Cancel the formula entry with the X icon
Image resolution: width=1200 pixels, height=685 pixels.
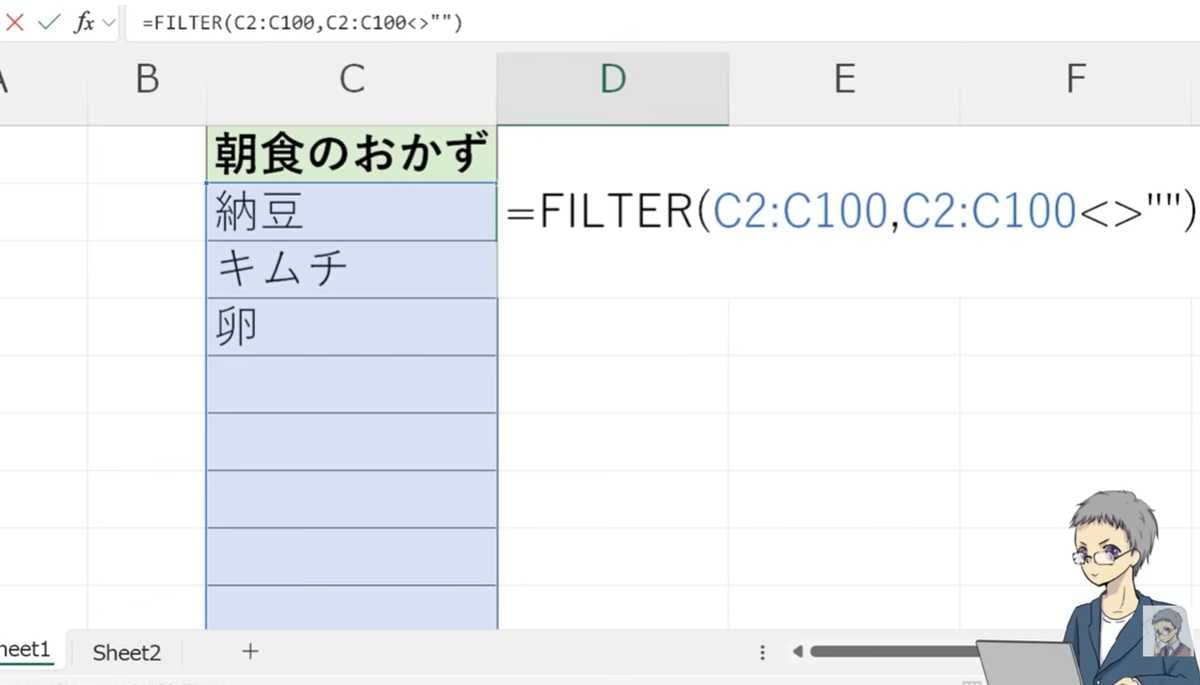pyautogui.click(x=14, y=22)
